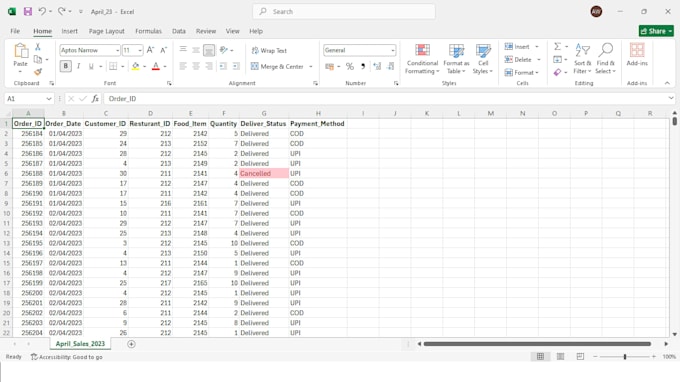The width and height of the screenshot is (680, 382).
Task: Decrease font size with the smaller A icon
Action: tap(163, 50)
